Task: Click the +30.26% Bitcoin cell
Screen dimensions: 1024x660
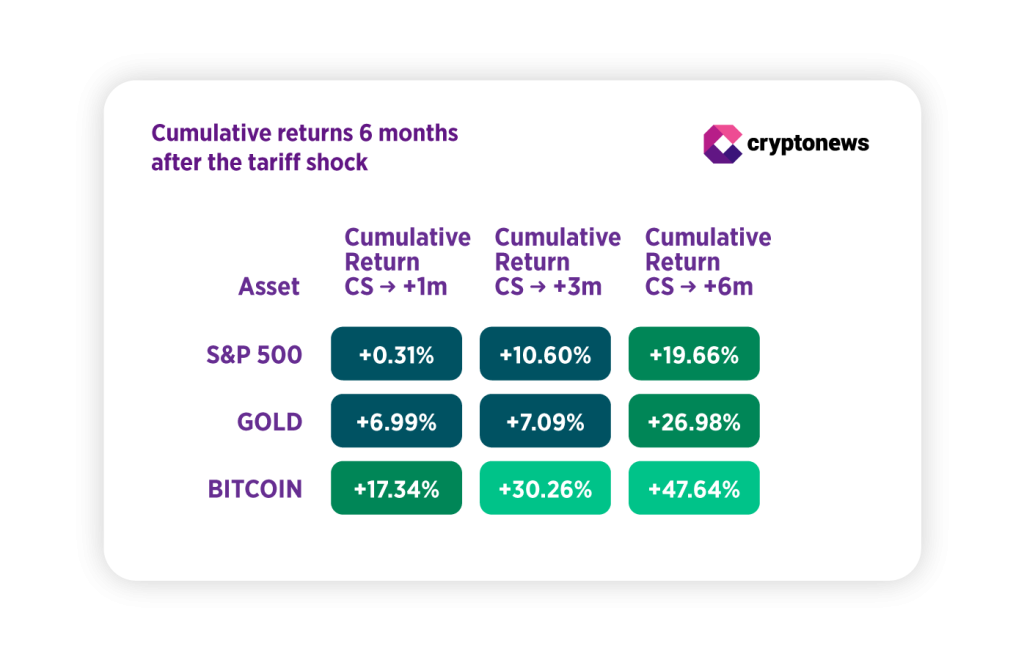Action: tap(545, 488)
